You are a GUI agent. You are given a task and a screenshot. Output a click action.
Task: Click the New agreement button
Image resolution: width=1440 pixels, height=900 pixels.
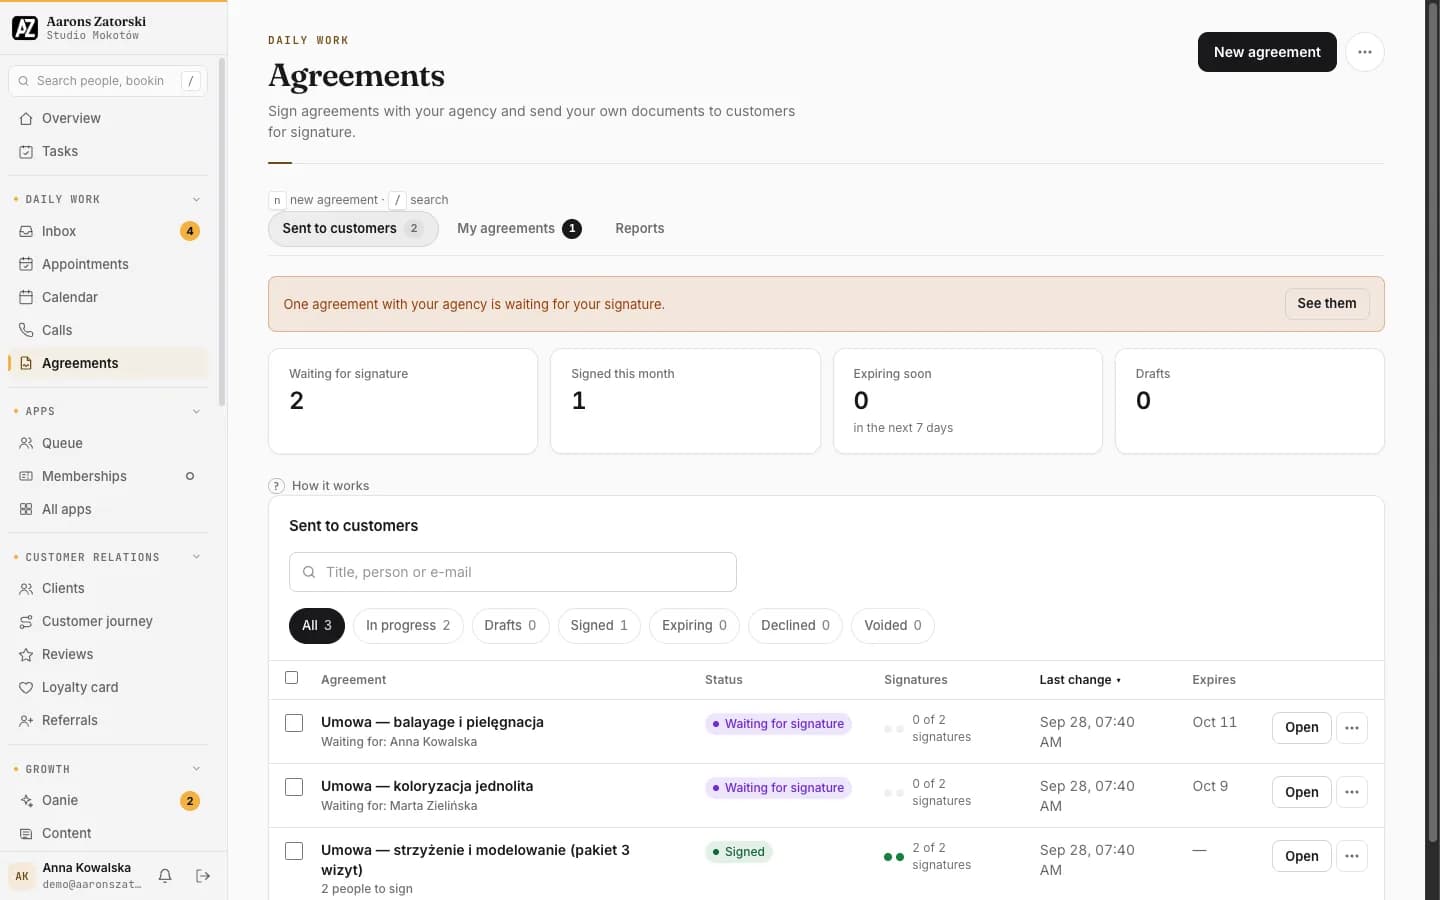coord(1267,52)
